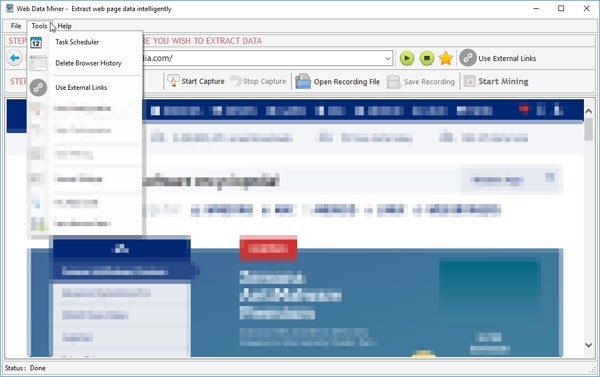Click the Web Data Miner title bar app icon
The width and height of the screenshot is (600, 377).
10,8
